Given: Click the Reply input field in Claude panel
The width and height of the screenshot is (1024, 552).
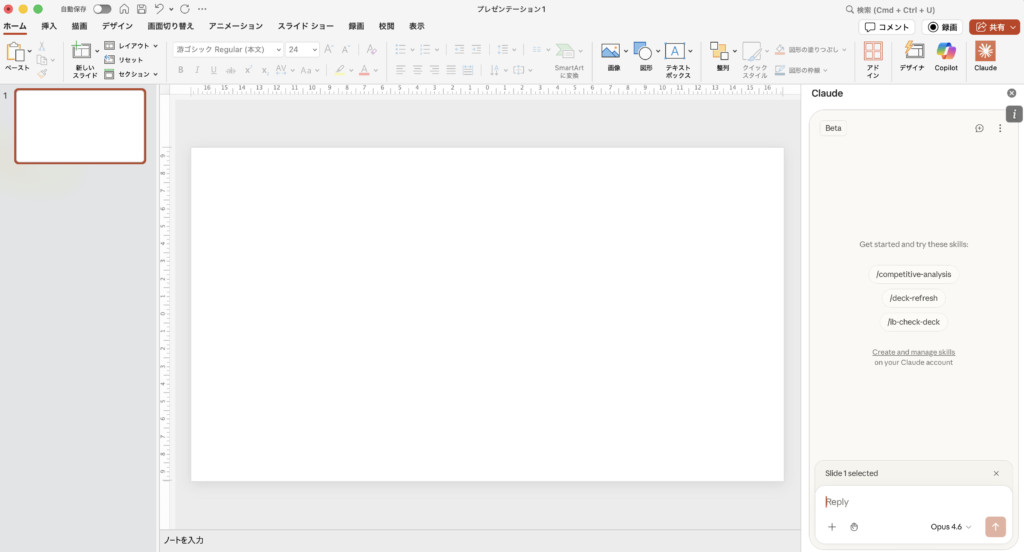Looking at the screenshot, I should (913, 502).
